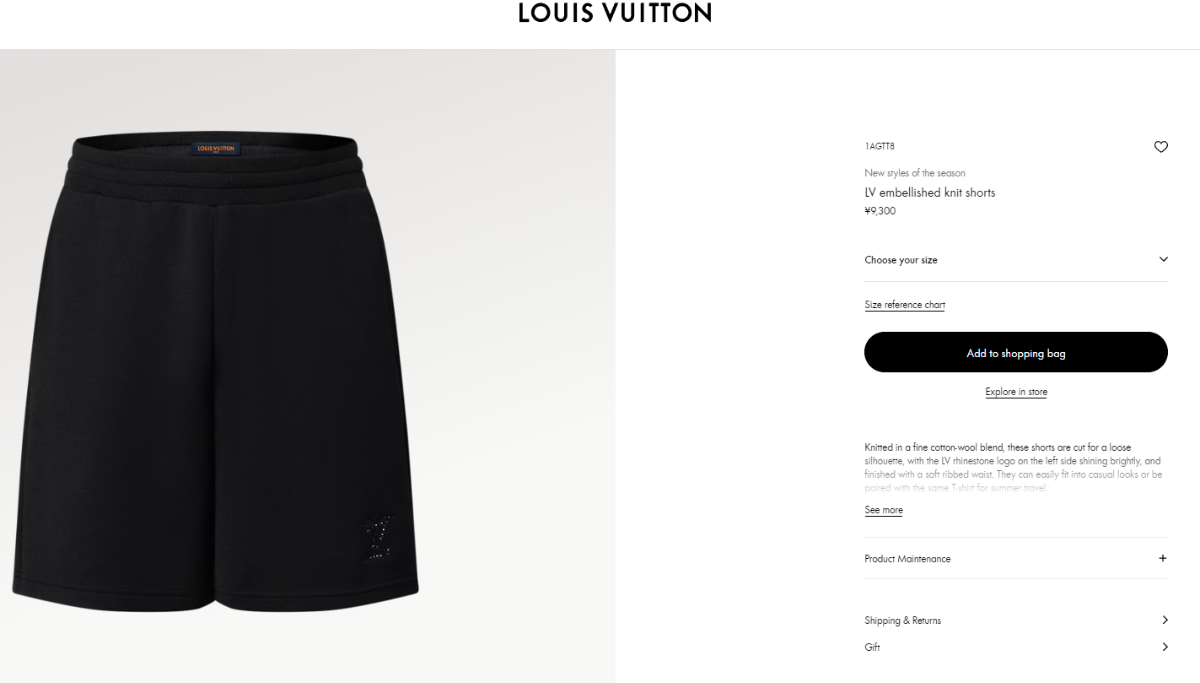Add to shopping bag

(x=1016, y=352)
